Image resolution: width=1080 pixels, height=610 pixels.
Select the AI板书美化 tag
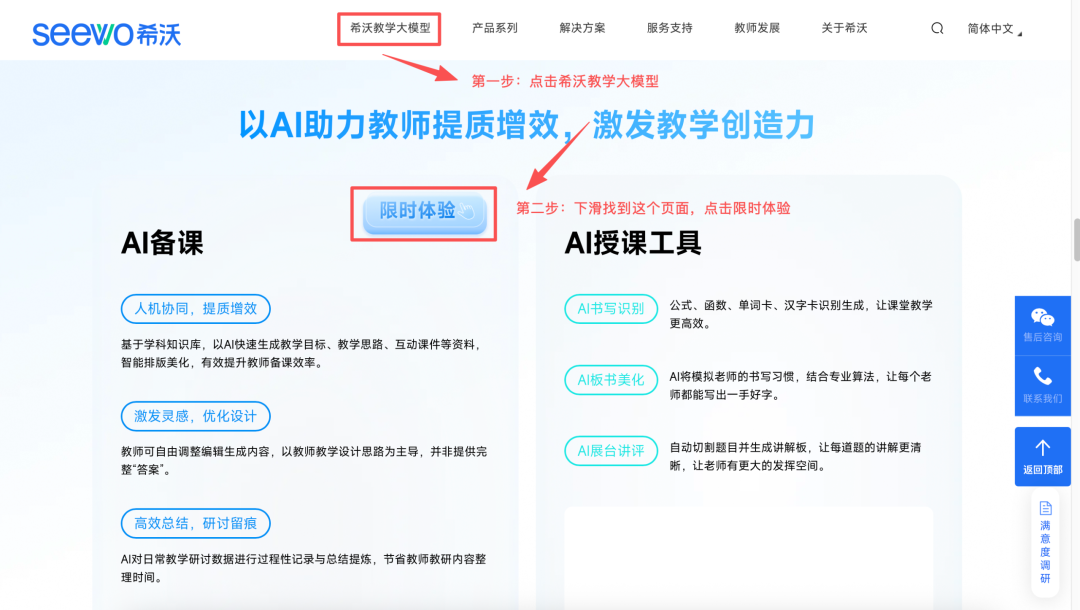click(x=611, y=380)
